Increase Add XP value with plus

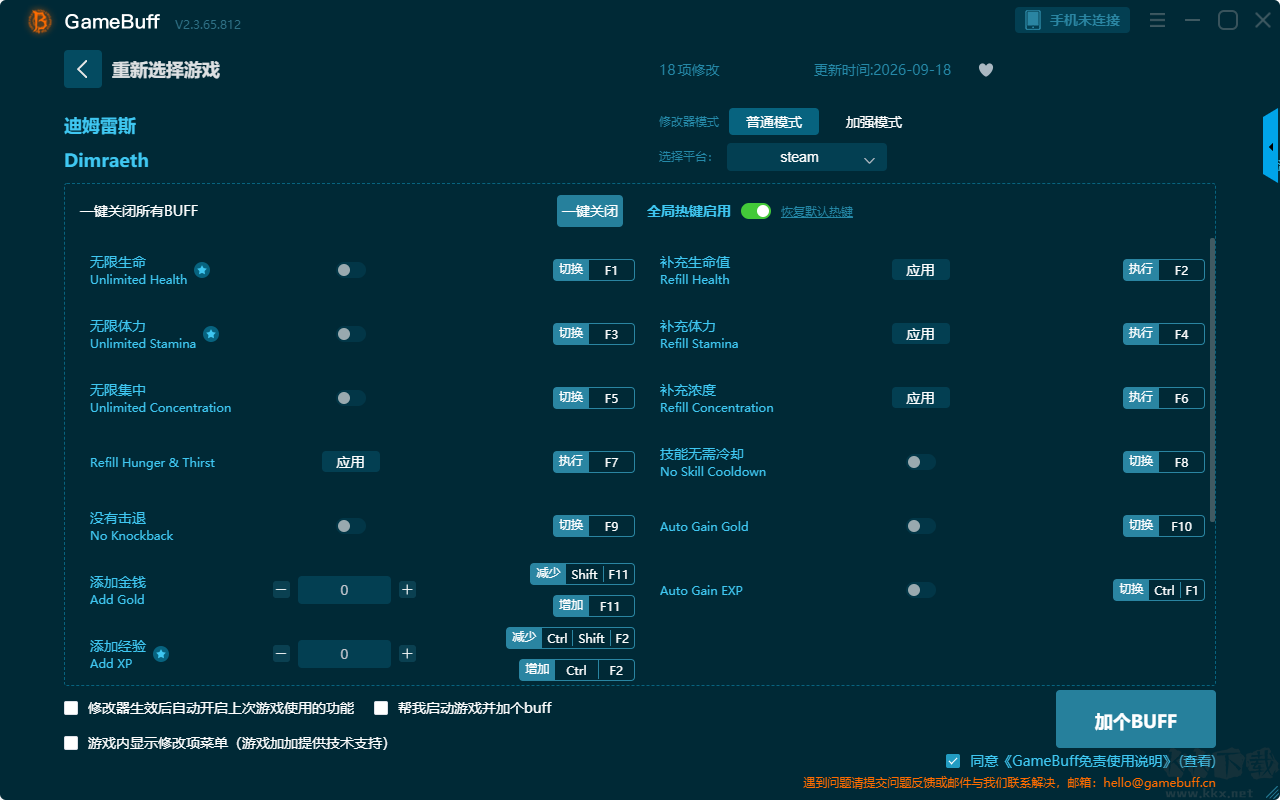click(x=407, y=654)
